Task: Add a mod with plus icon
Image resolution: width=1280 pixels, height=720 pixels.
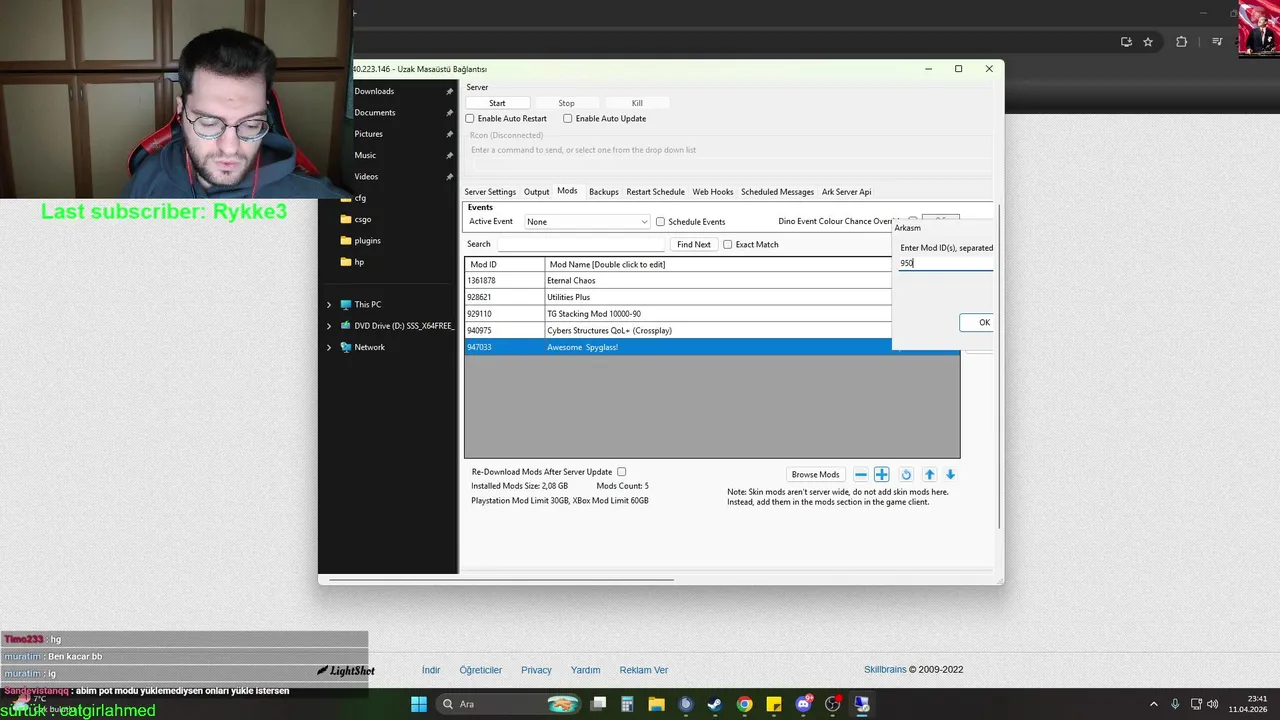Action: point(881,475)
